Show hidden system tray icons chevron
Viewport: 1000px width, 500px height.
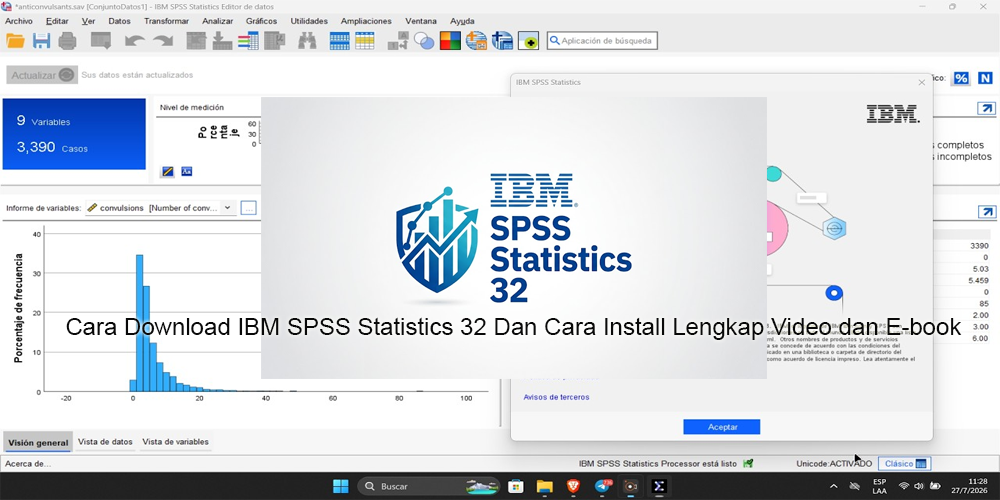pos(834,486)
